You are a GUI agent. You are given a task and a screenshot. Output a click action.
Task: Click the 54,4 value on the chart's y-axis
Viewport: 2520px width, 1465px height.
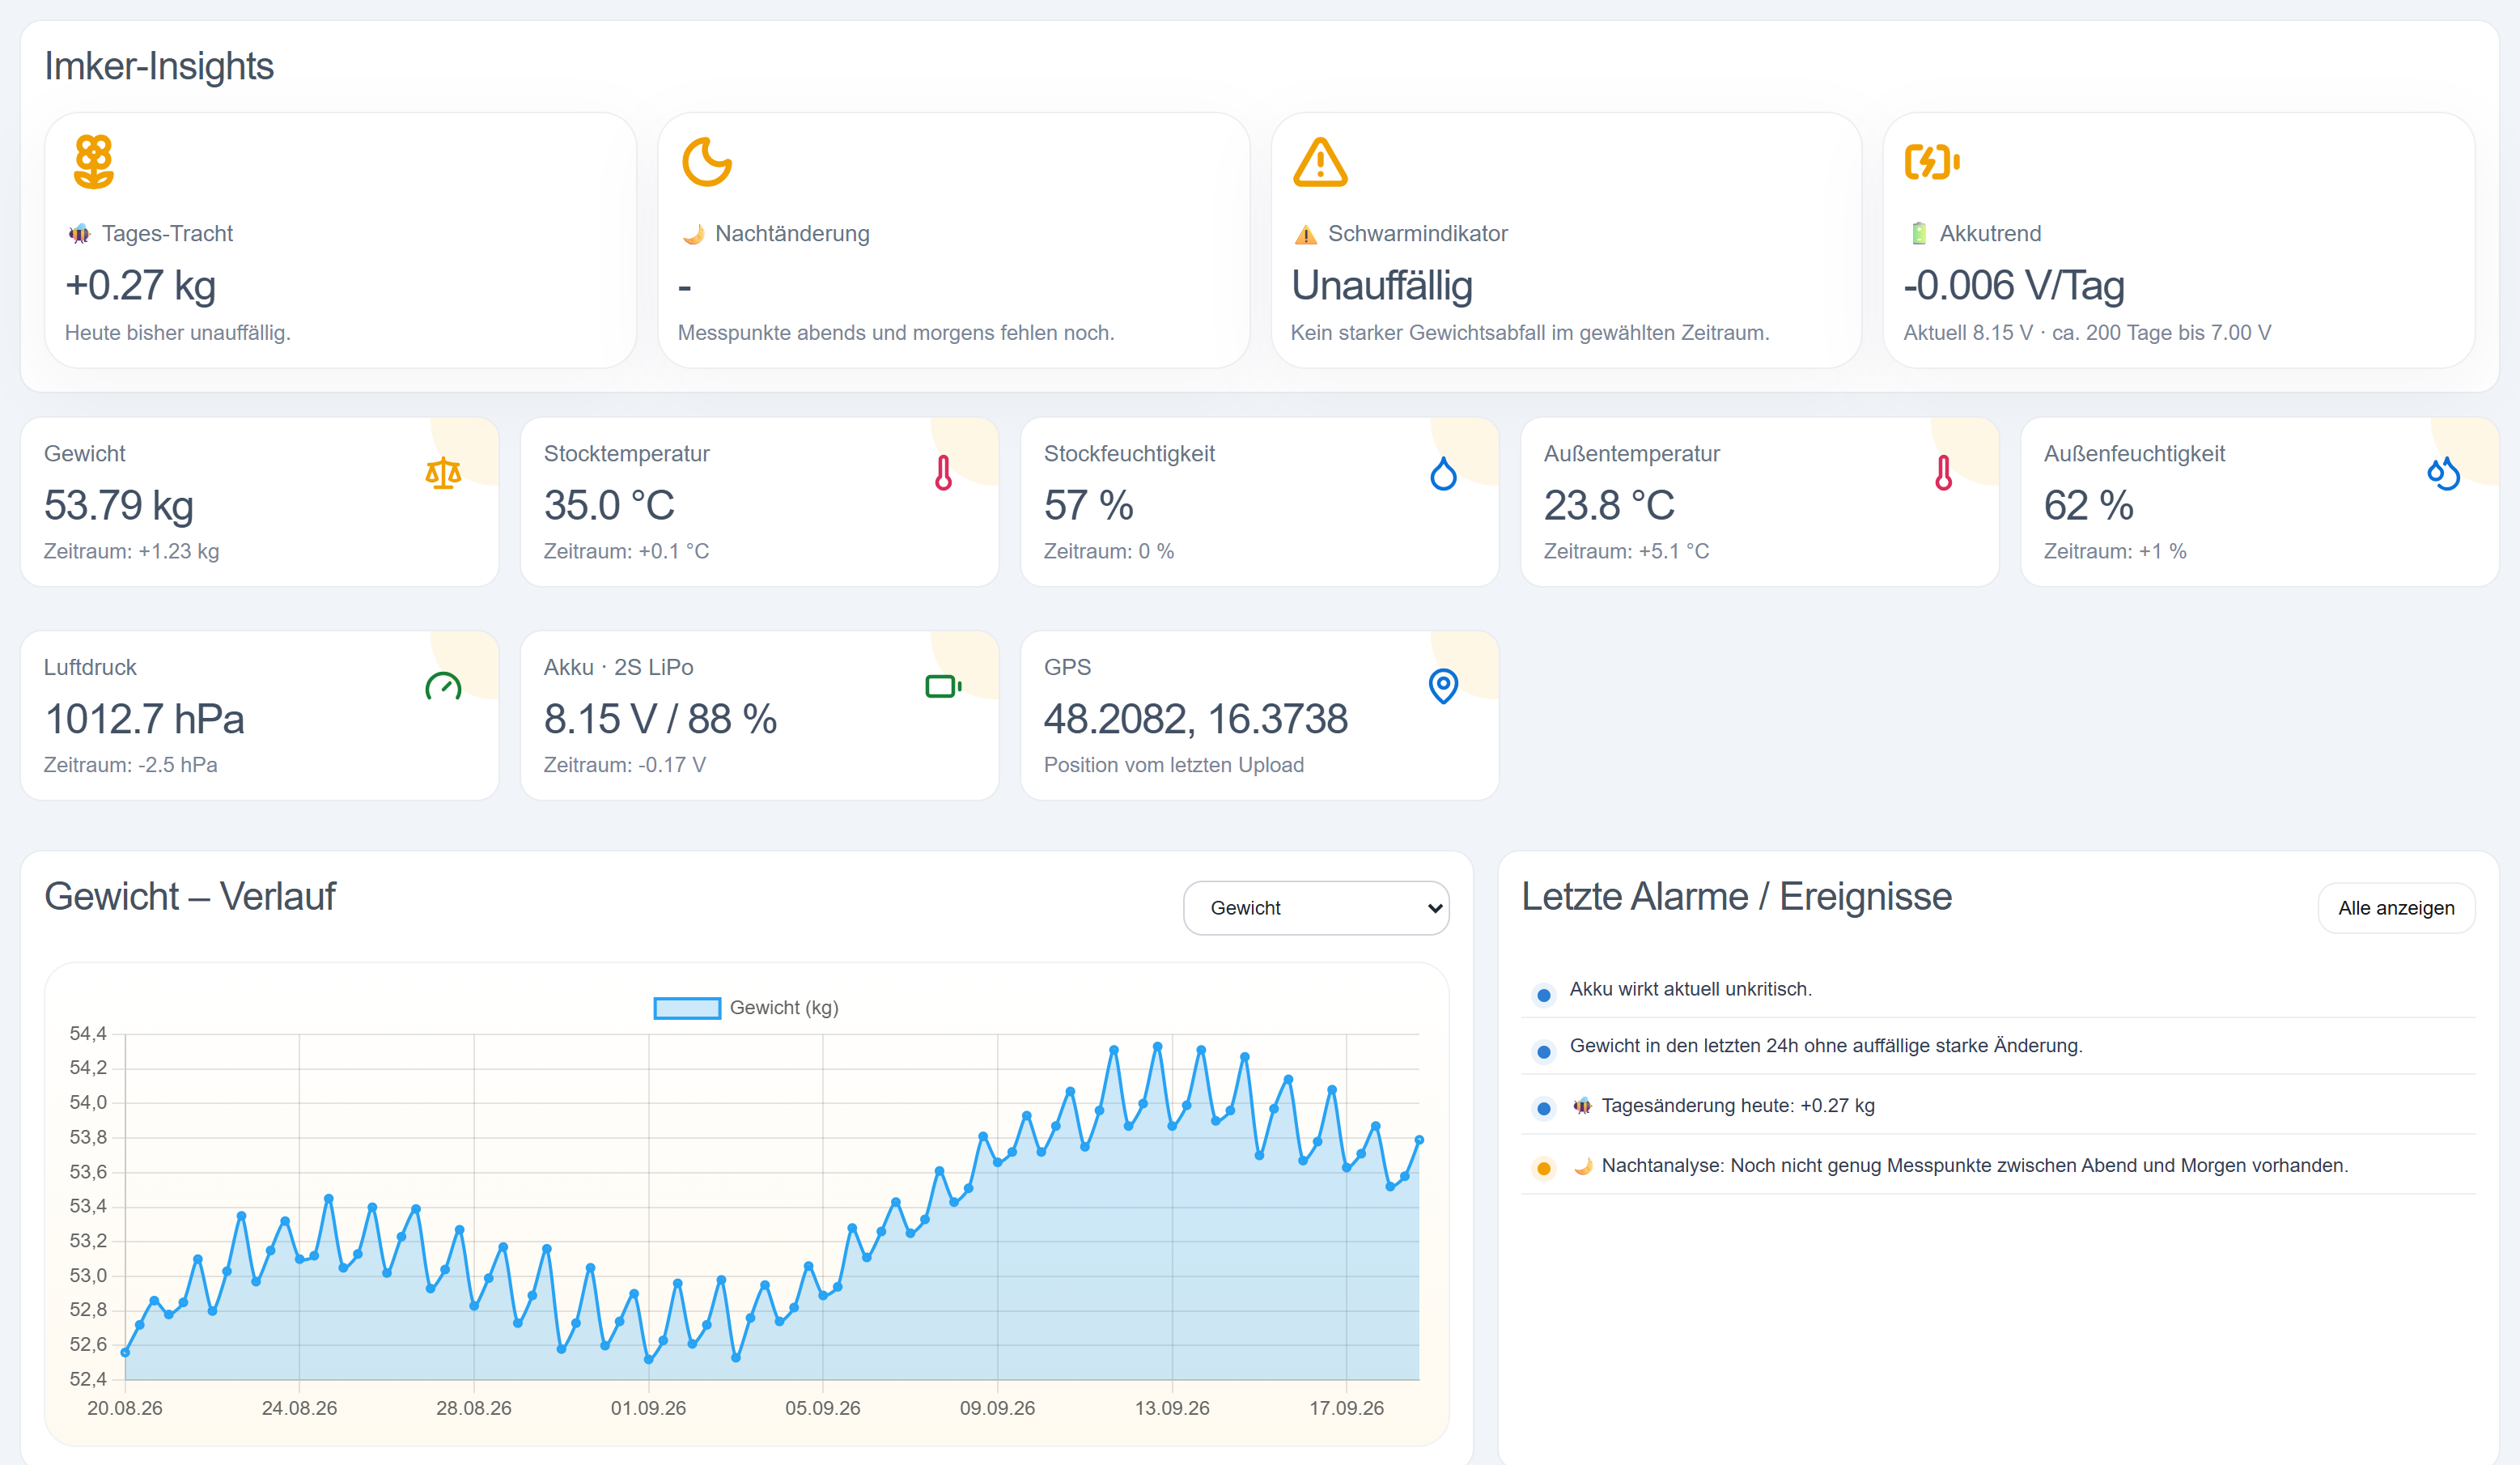[x=88, y=1034]
